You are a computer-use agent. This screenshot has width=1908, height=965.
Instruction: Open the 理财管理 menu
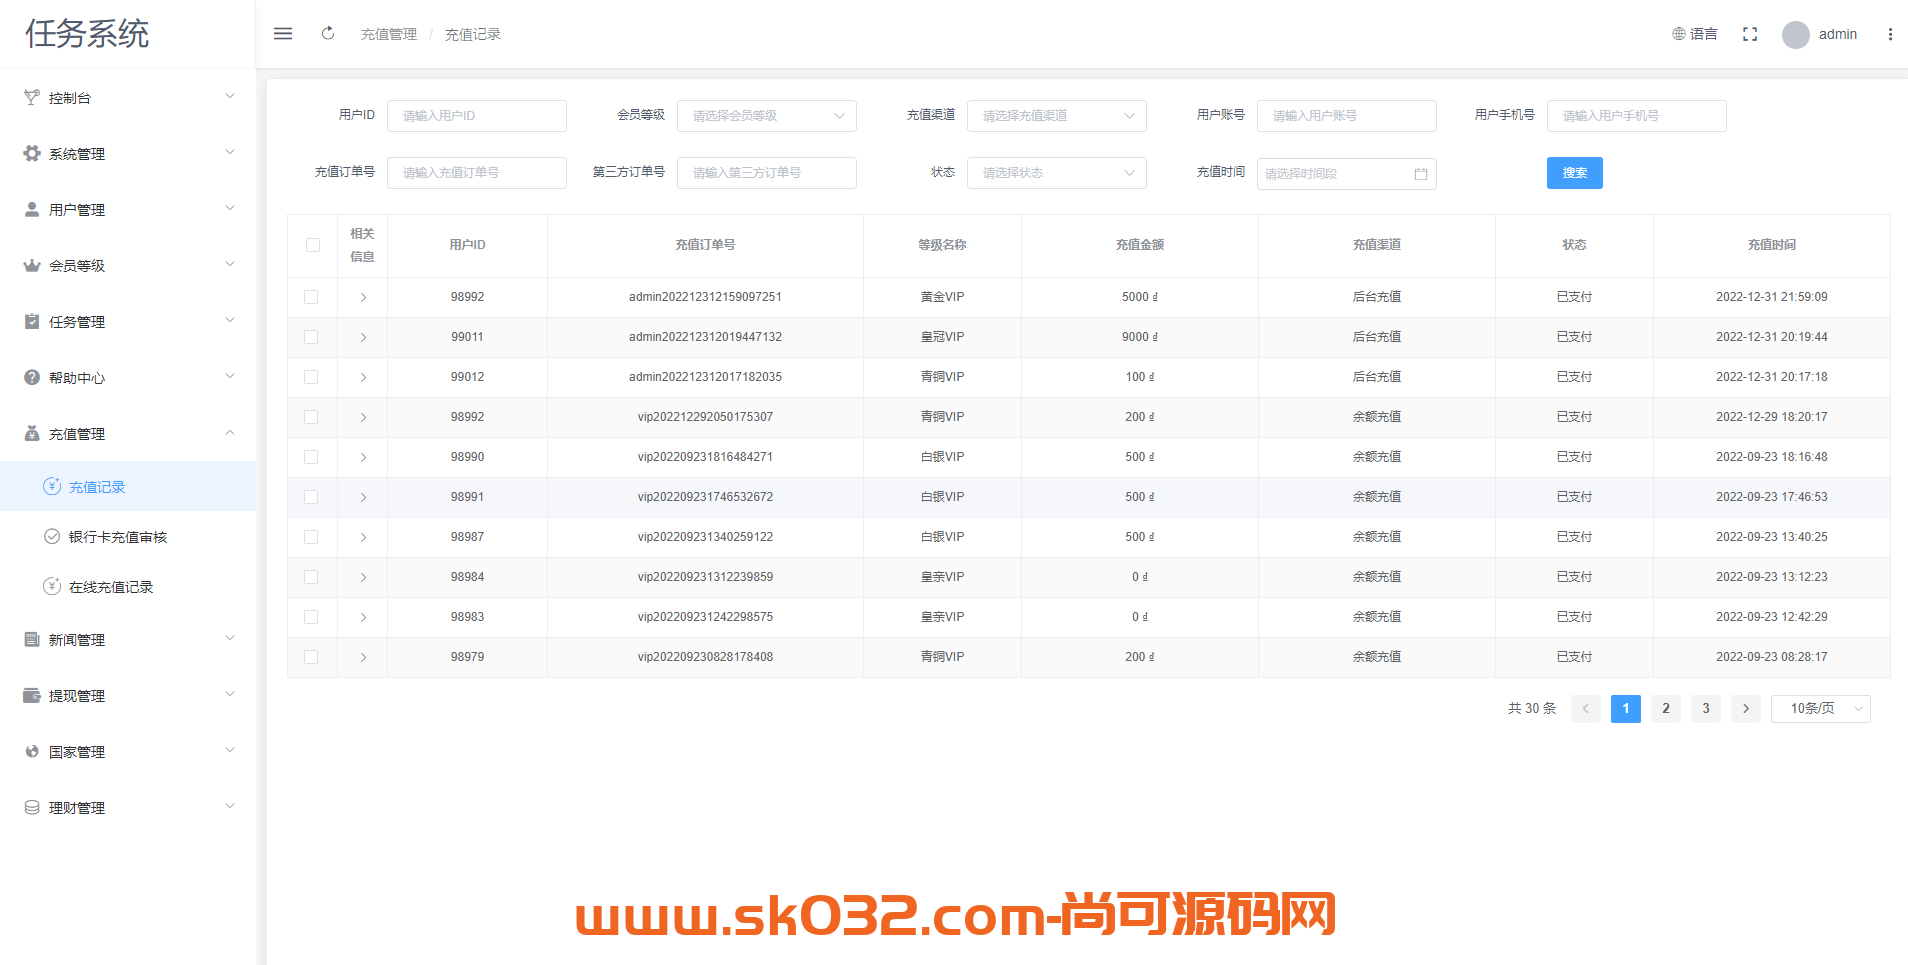[x=128, y=808]
